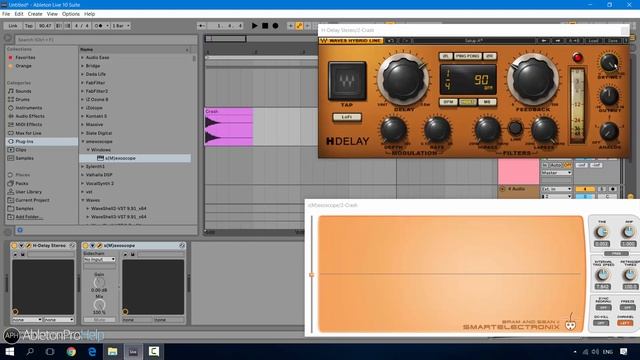Click the Audio Effects category icon
The height and width of the screenshot is (360, 640).
pyautogui.click(x=11, y=116)
